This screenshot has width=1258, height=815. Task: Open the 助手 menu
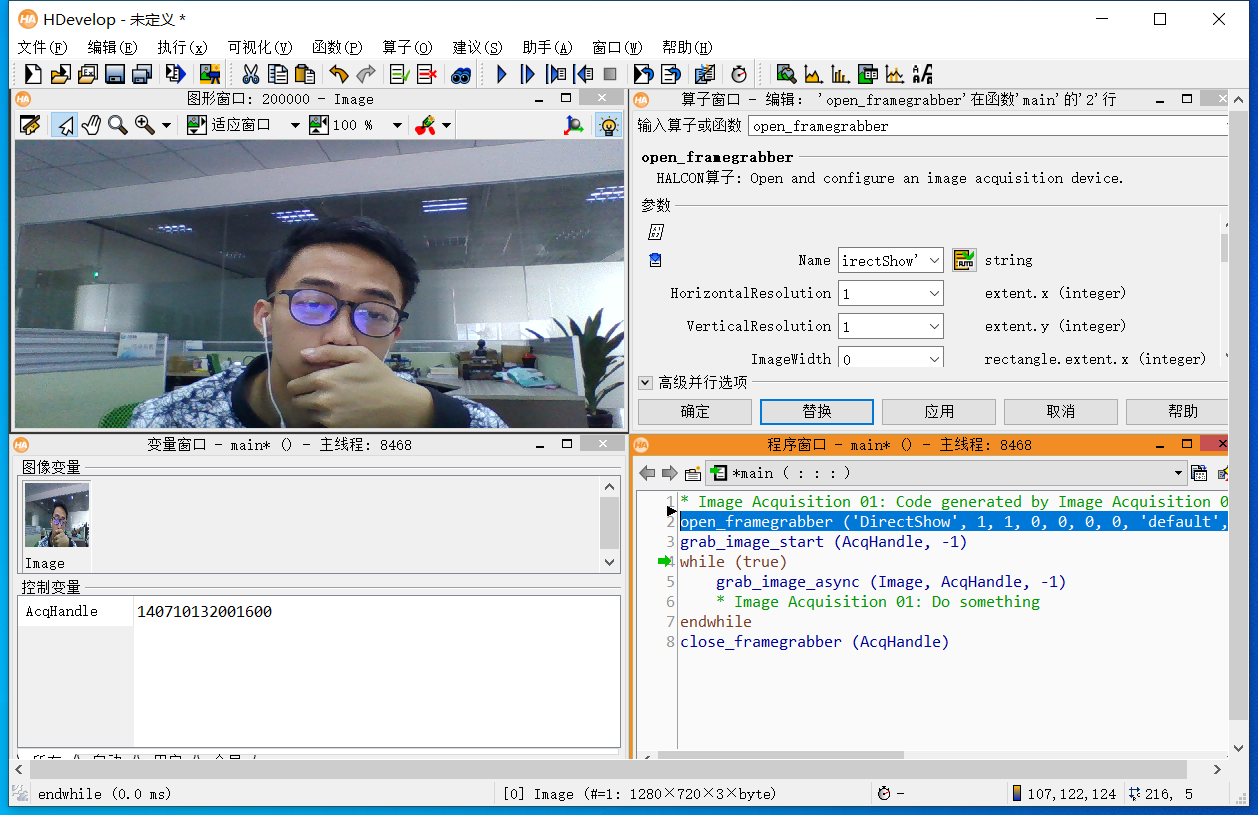click(547, 47)
